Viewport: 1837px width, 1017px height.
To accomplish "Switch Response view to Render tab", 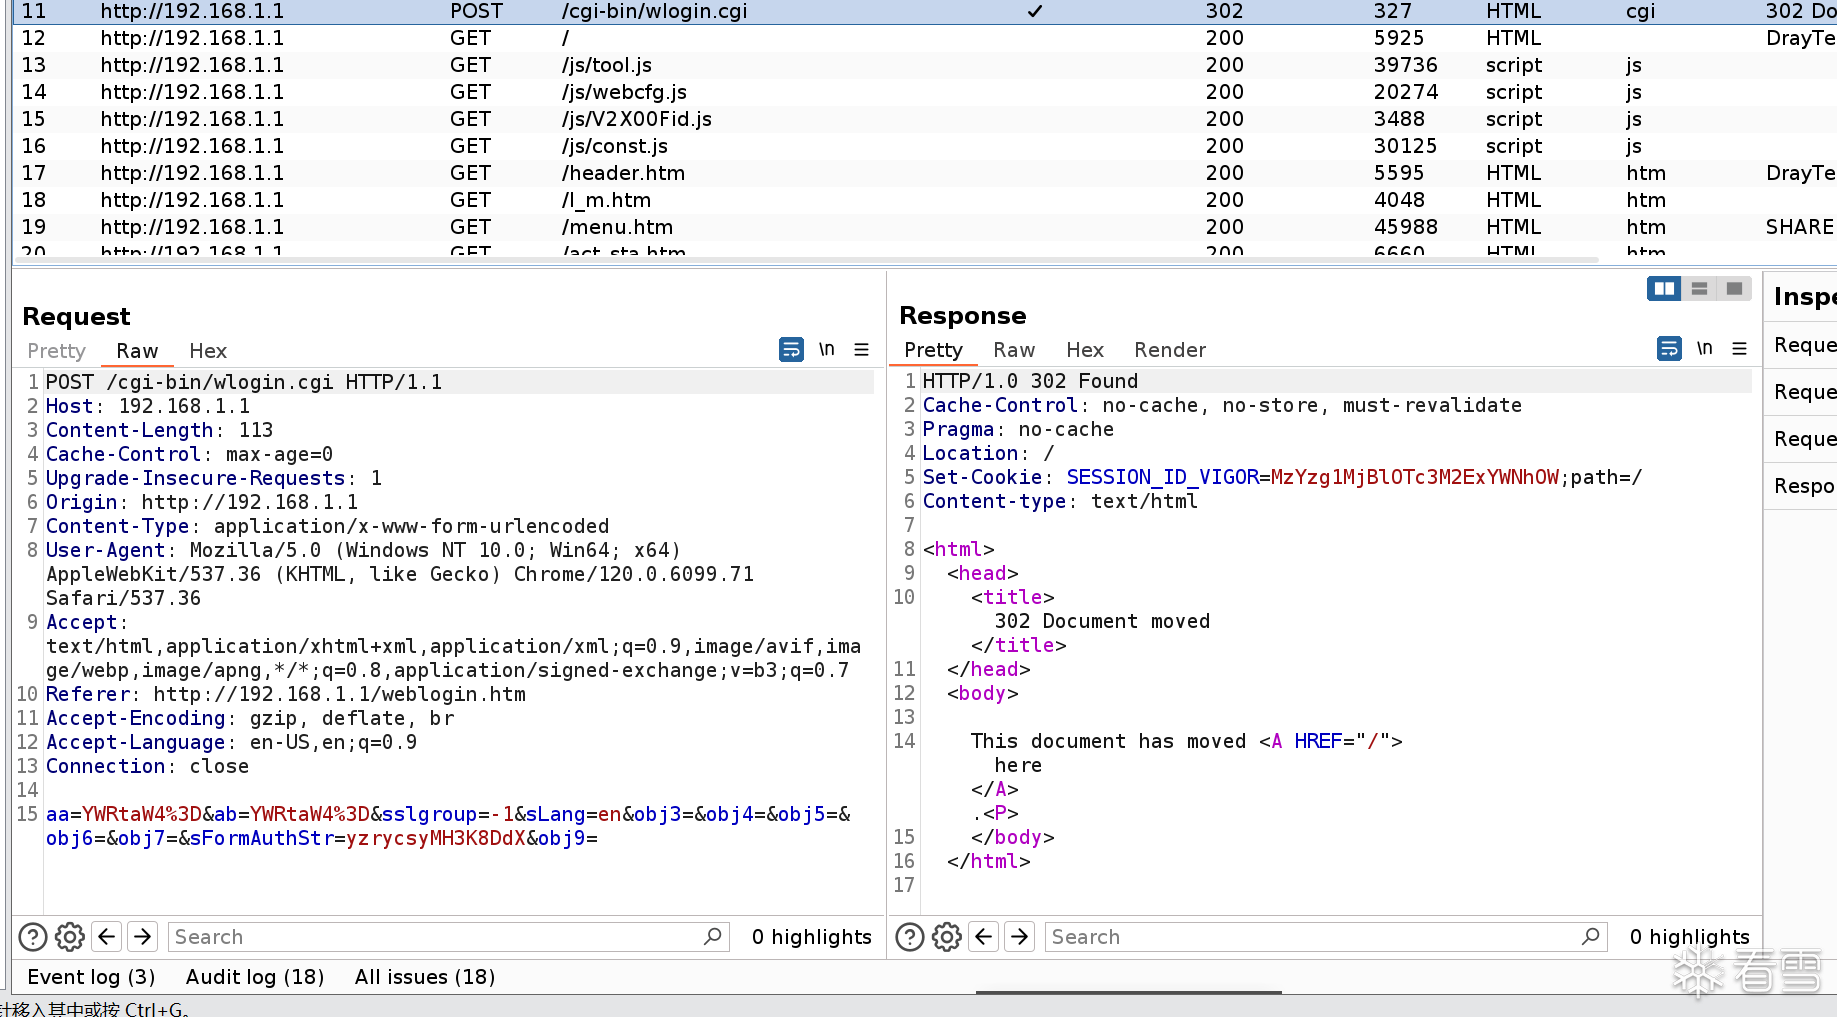I will pyautogui.click(x=1170, y=350).
